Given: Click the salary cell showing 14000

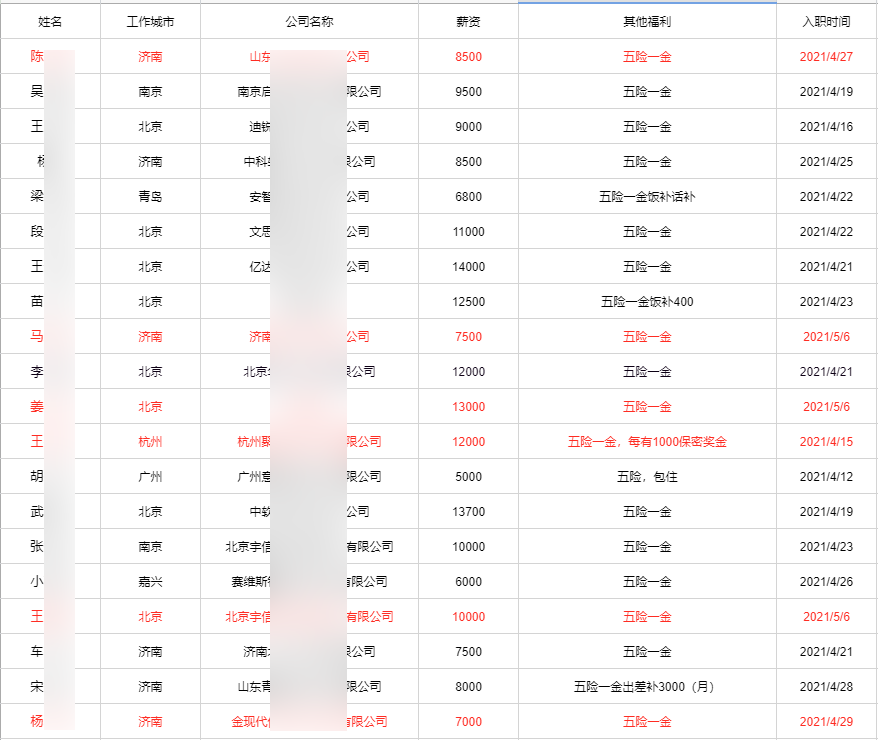Looking at the screenshot, I should point(468,267).
